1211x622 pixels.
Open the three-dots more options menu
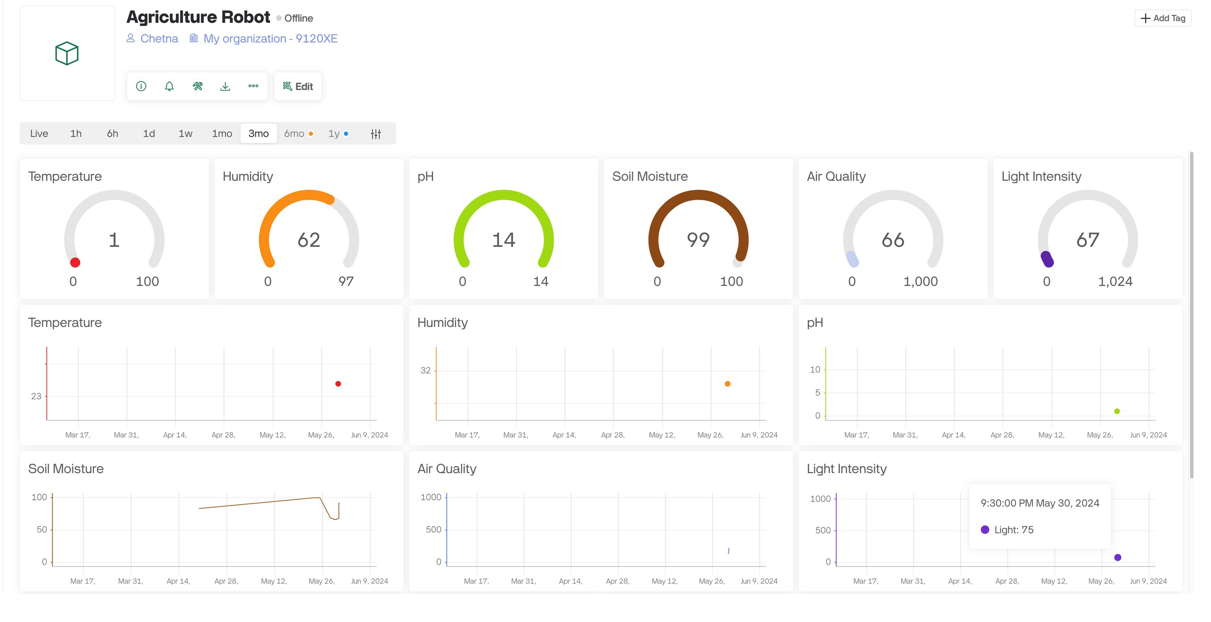(x=253, y=86)
